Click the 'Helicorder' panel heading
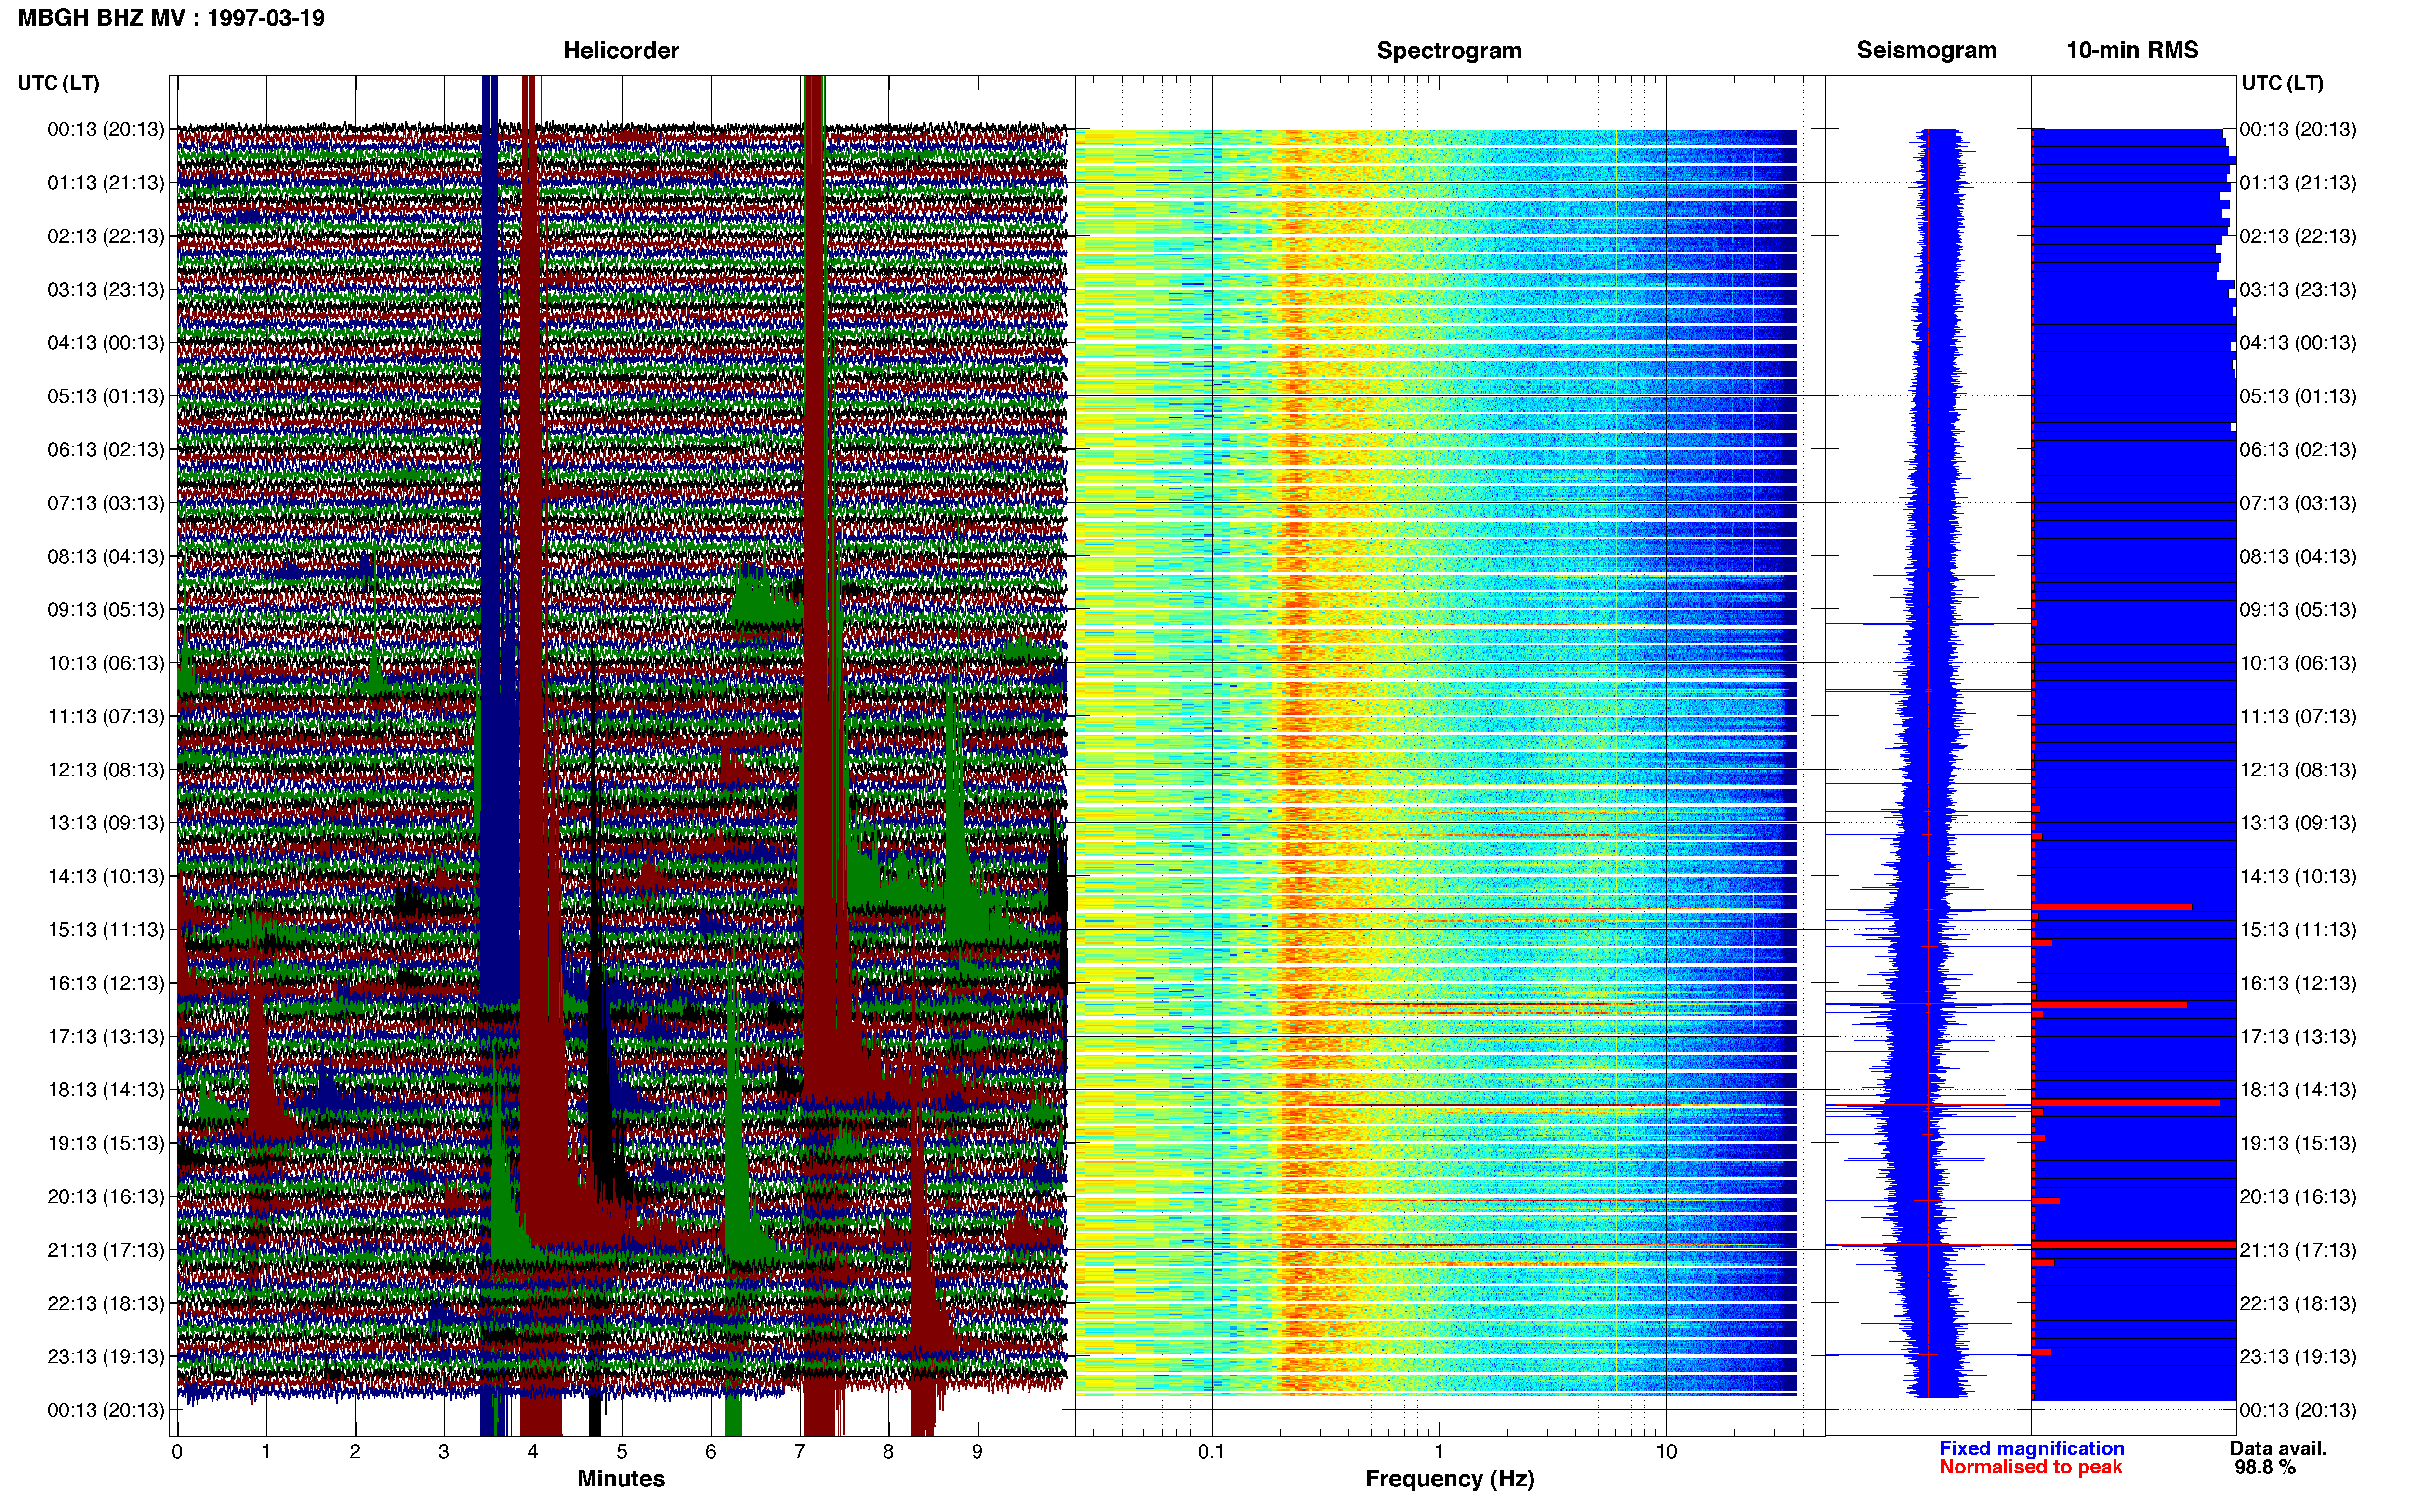Viewport: 2418px width, 1512px height. tap(621, 50)
